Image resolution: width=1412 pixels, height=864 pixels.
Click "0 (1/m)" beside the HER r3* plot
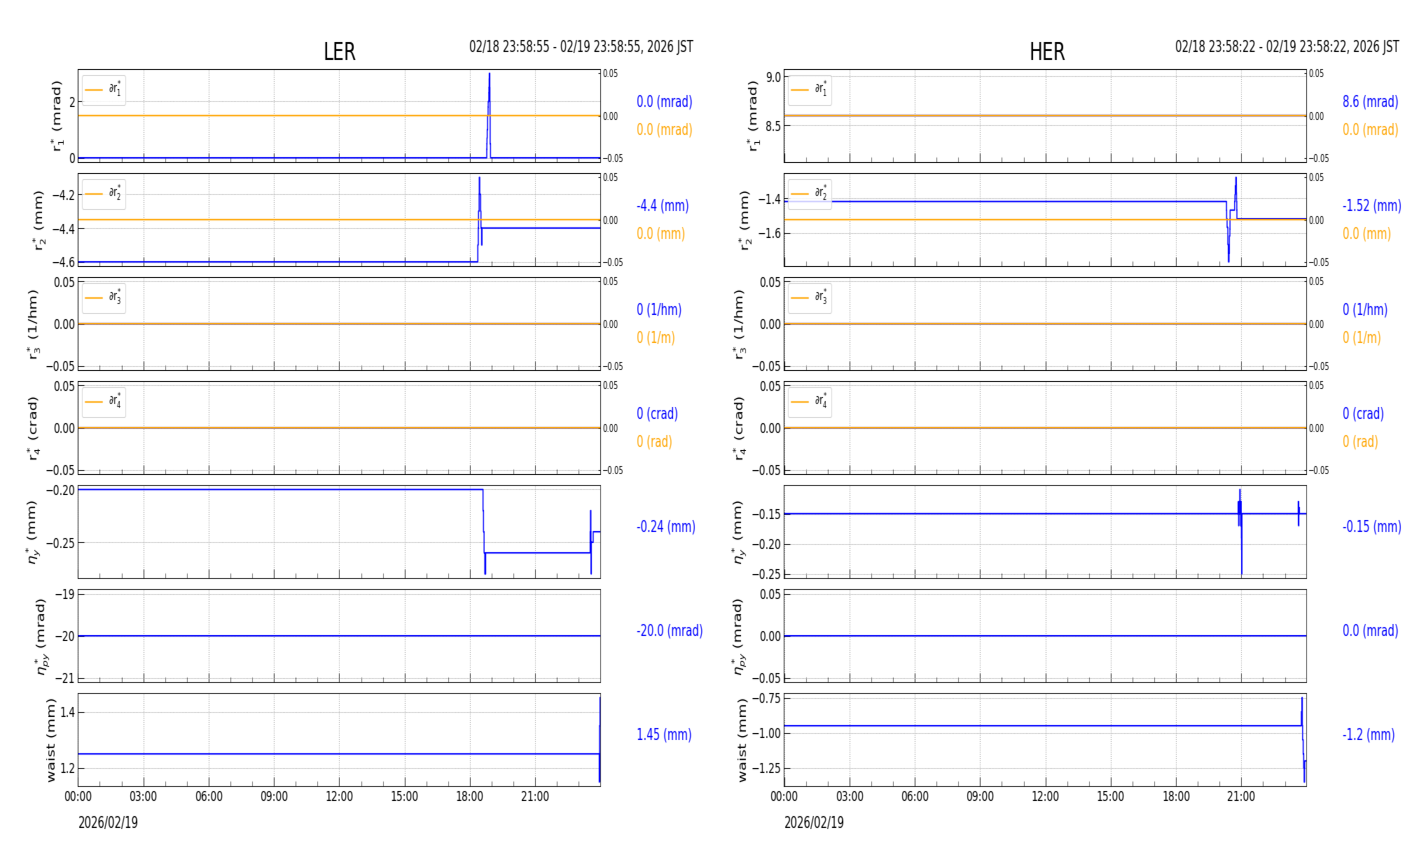click(x=1361, y=338)
